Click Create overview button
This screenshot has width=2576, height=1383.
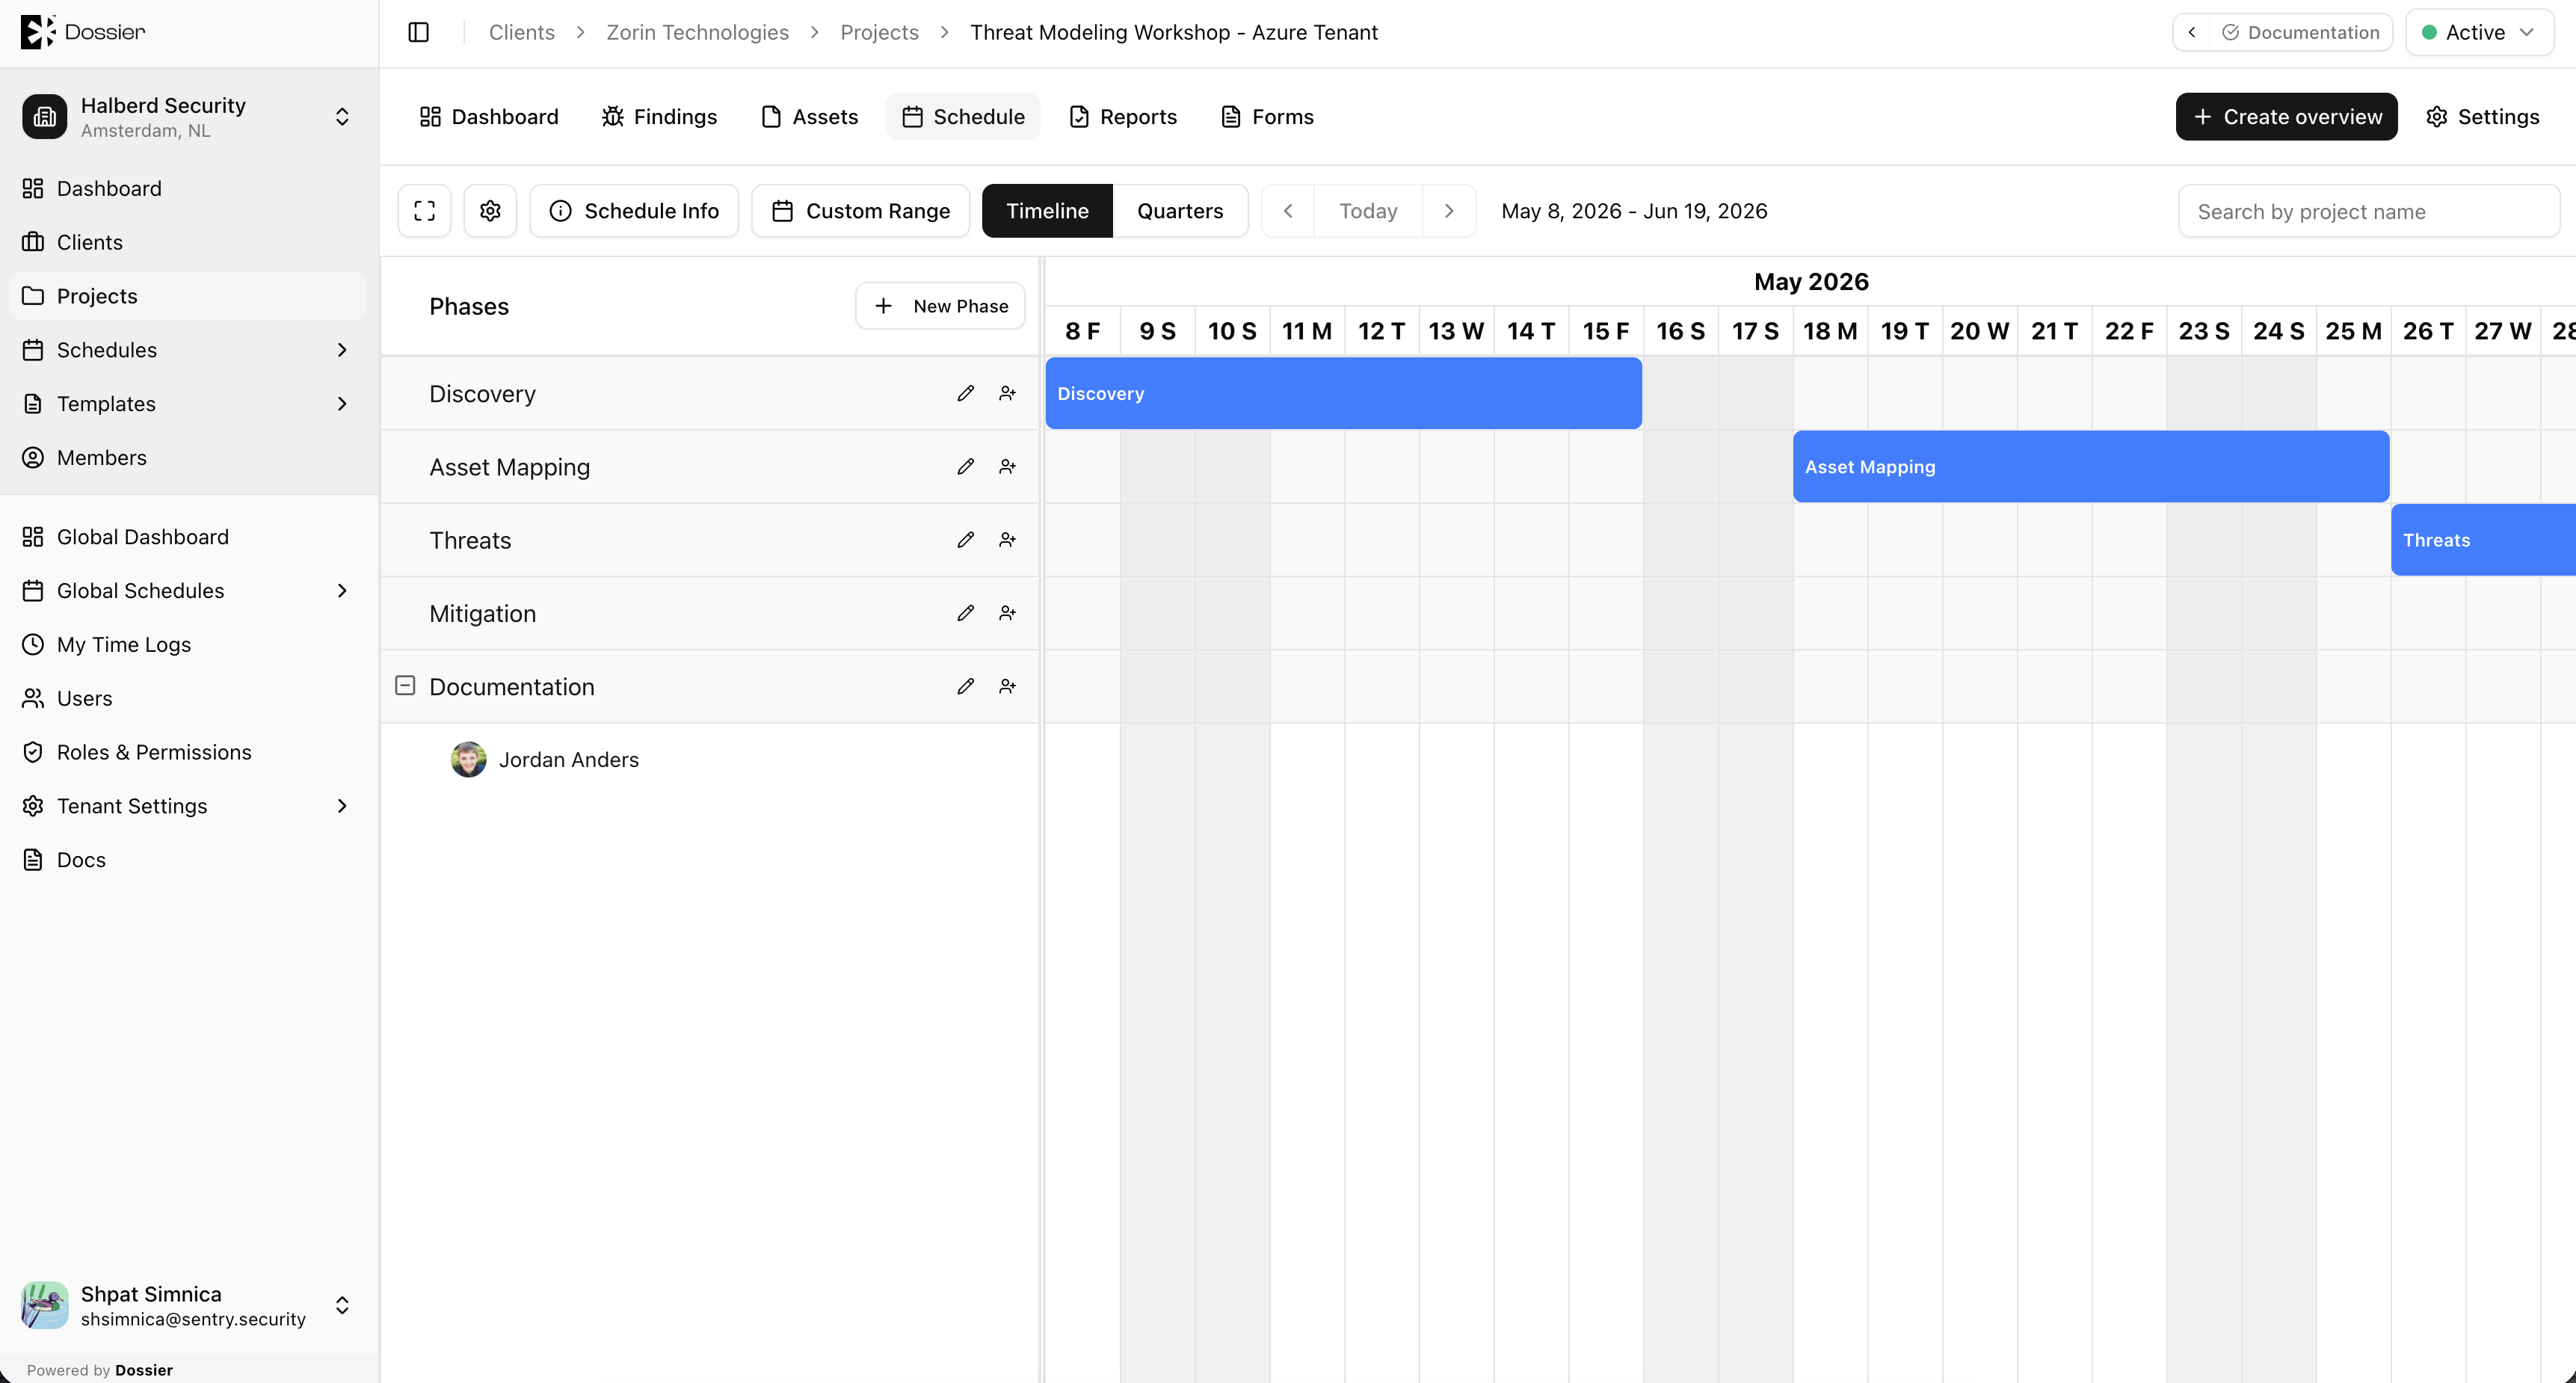(x=2286, y=117)
